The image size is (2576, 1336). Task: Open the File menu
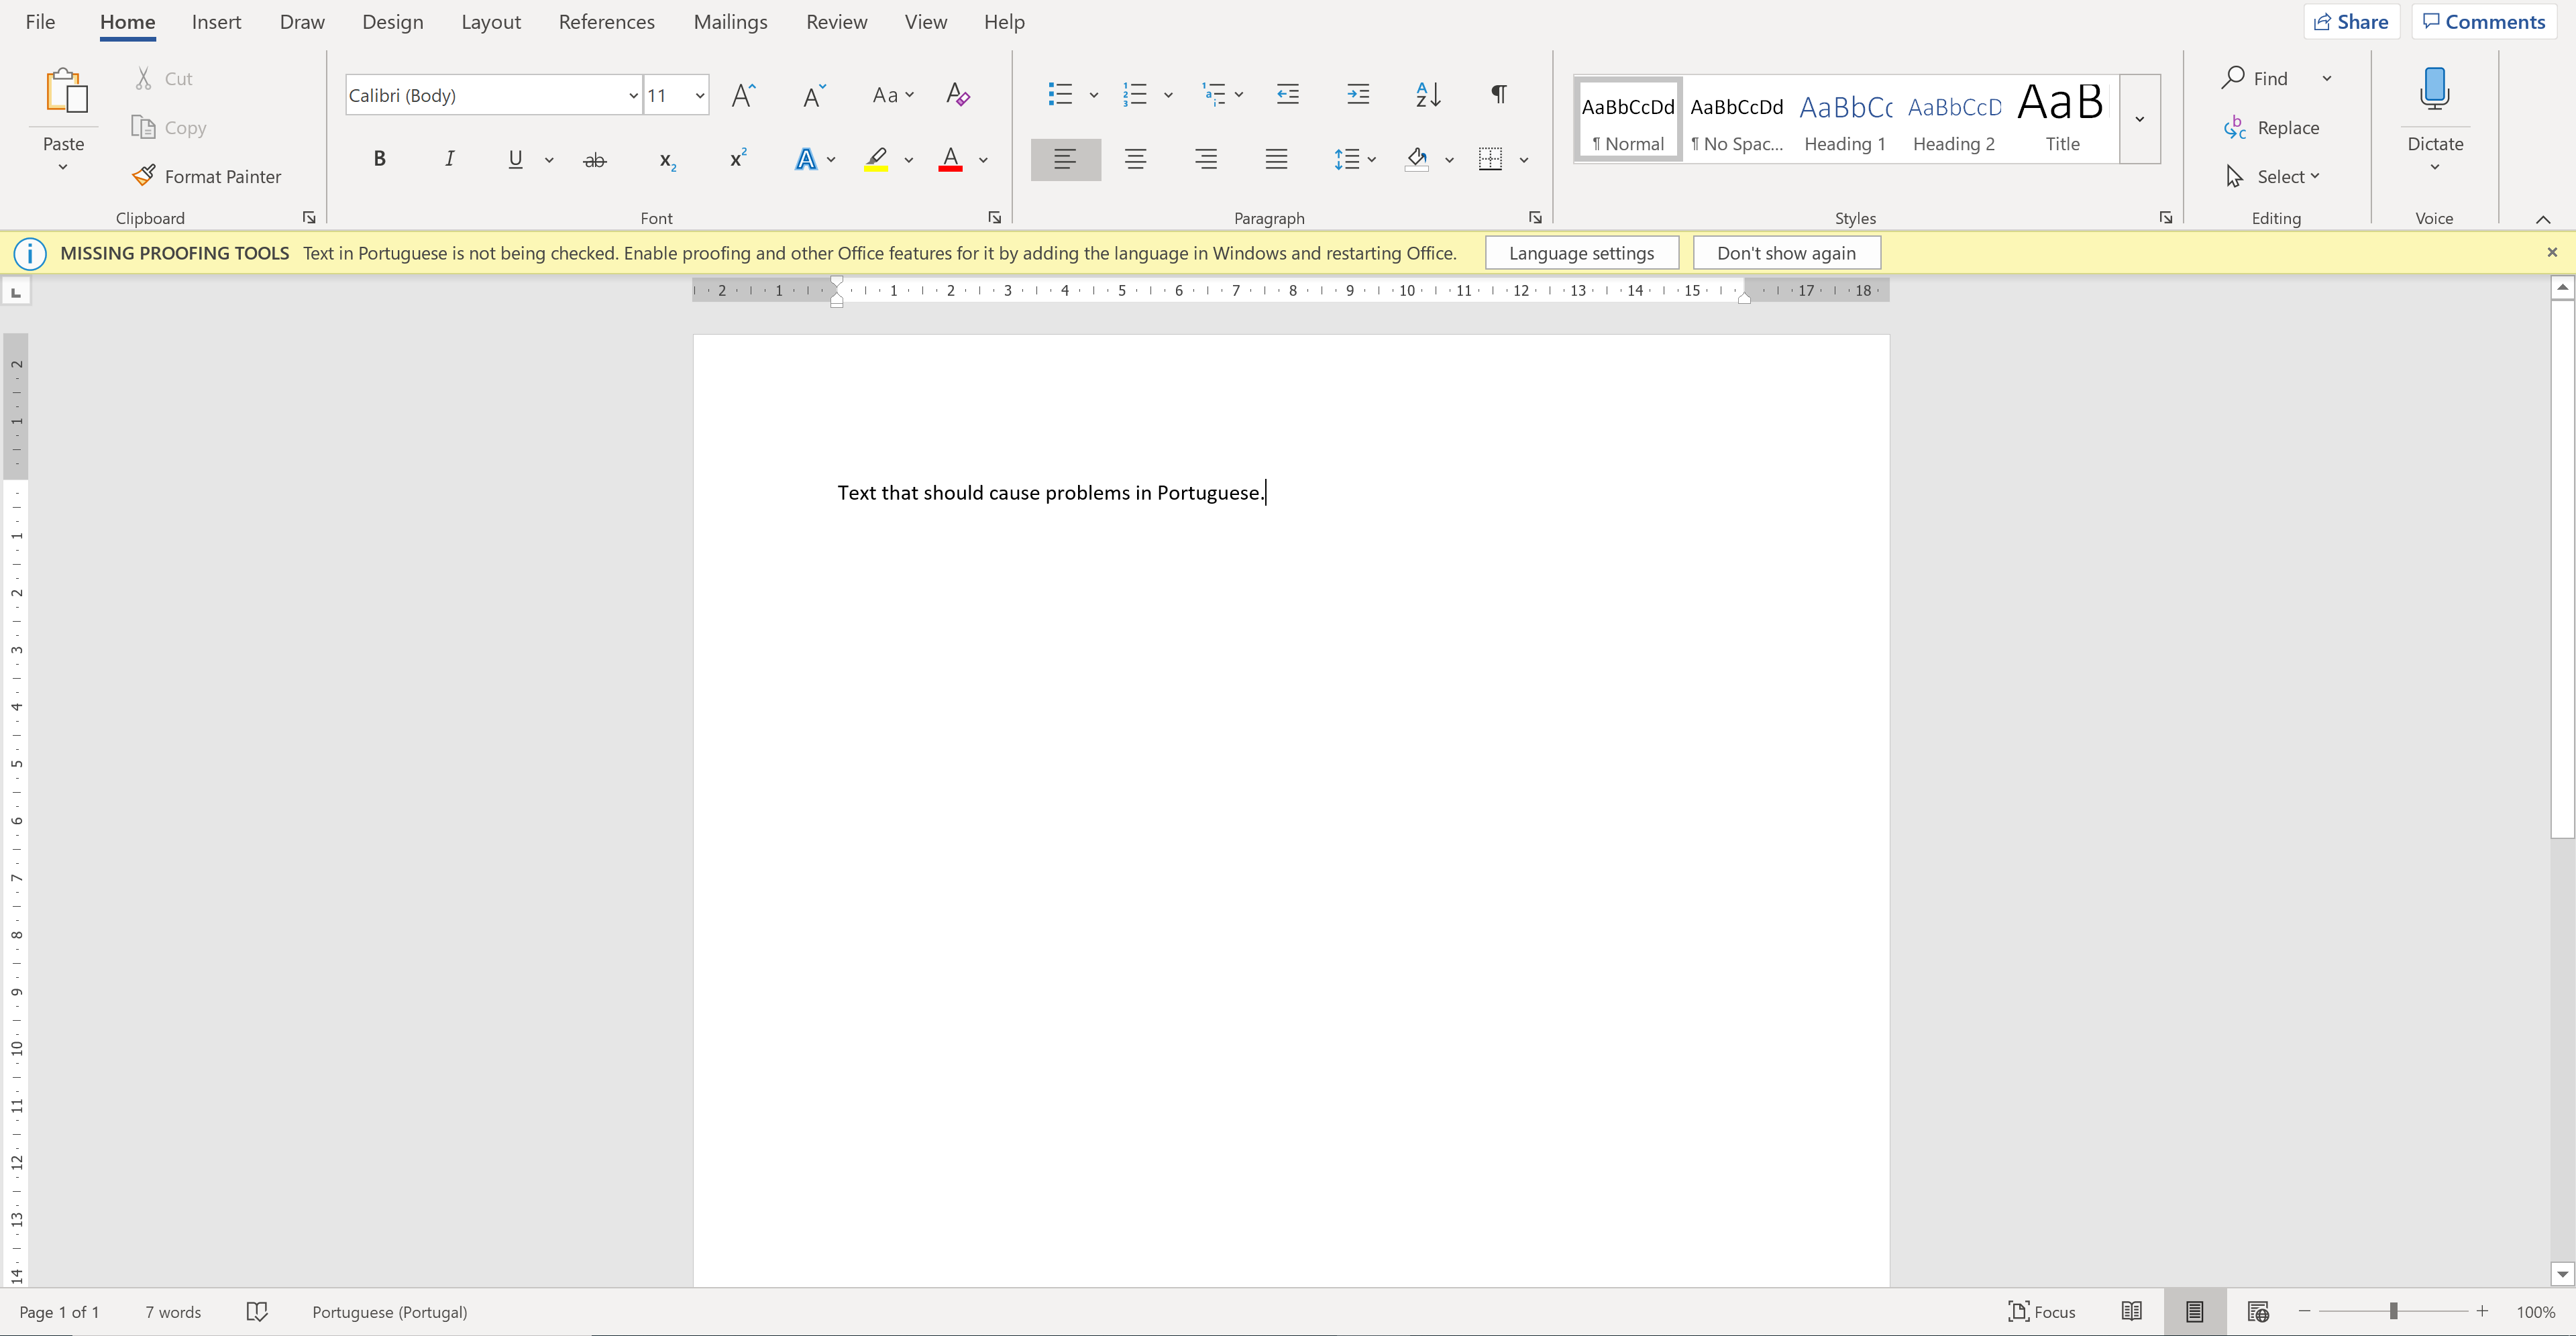click(40, 22)
